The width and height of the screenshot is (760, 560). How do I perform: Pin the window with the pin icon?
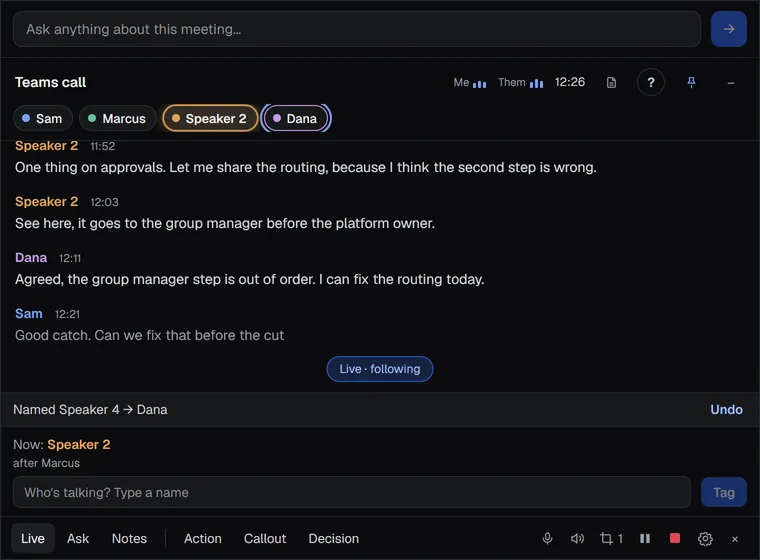click(x=691, y=82)
